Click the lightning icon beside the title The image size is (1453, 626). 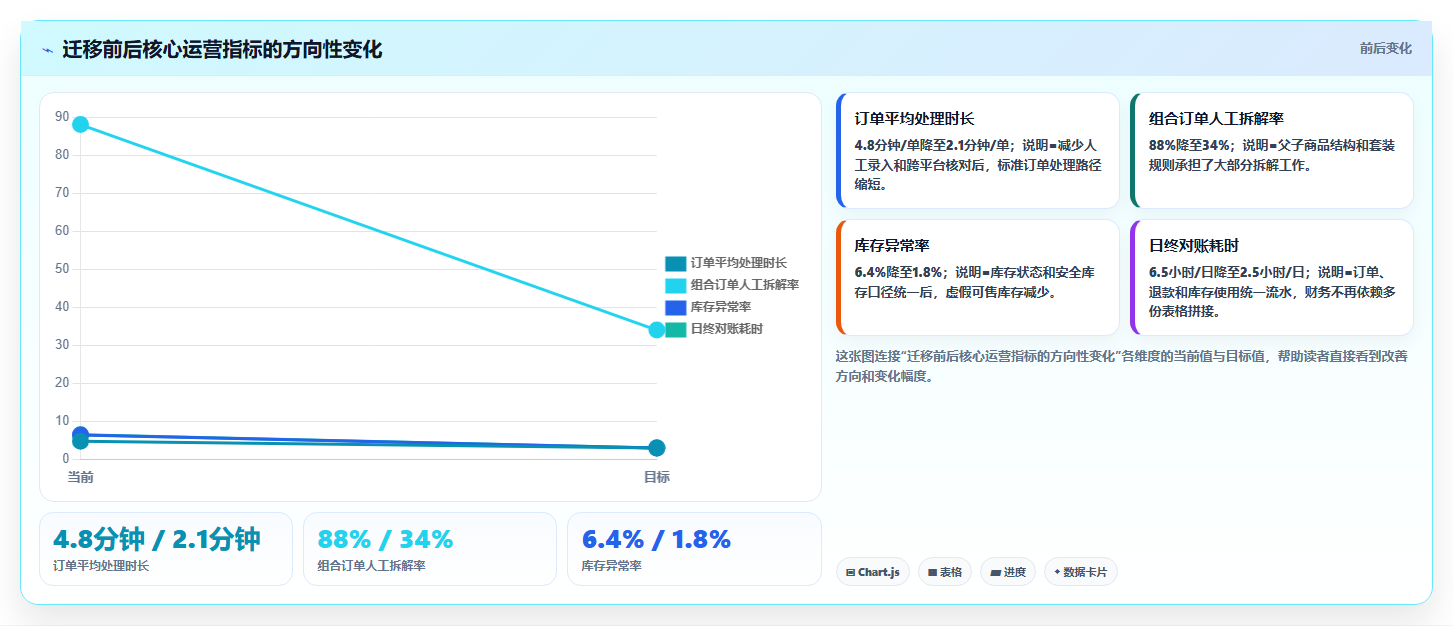pos(47,50)
